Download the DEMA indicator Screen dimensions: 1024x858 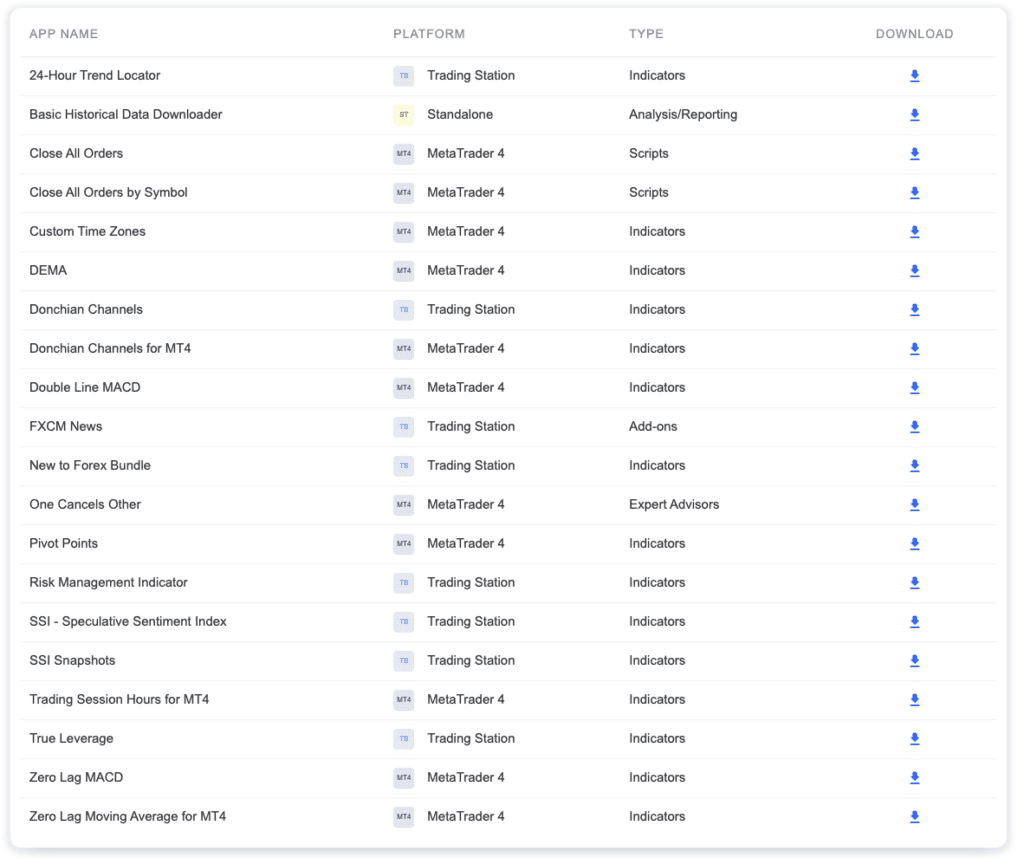coord(914,271)
